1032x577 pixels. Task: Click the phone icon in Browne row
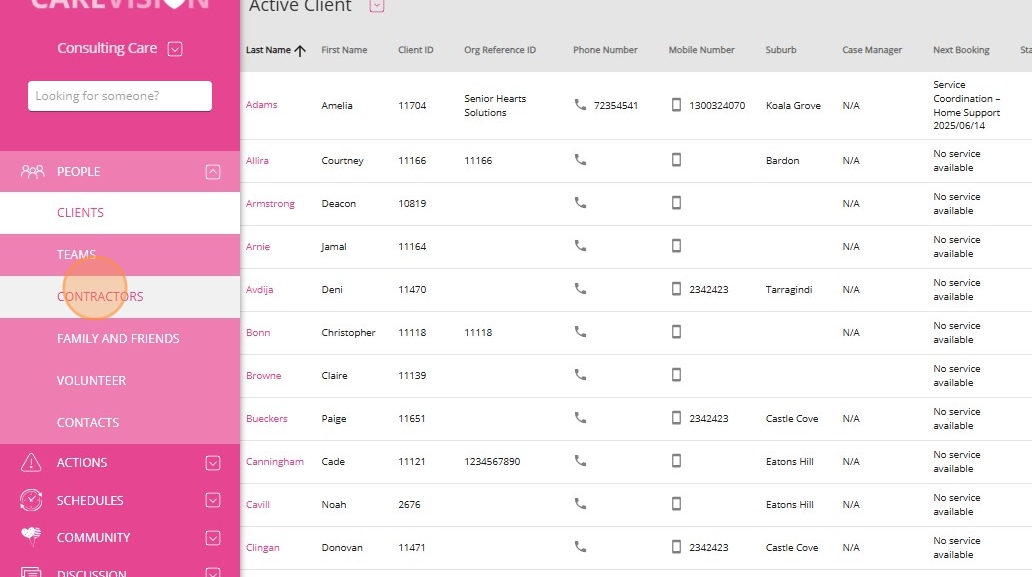(x=580, y=374)
